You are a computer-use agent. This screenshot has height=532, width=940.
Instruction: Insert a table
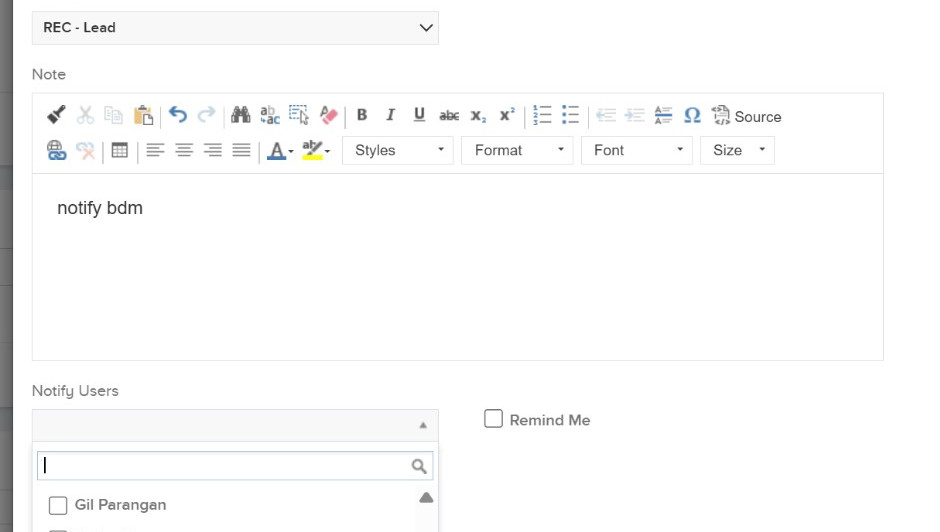pyautogui.click(x=120, y=150)
